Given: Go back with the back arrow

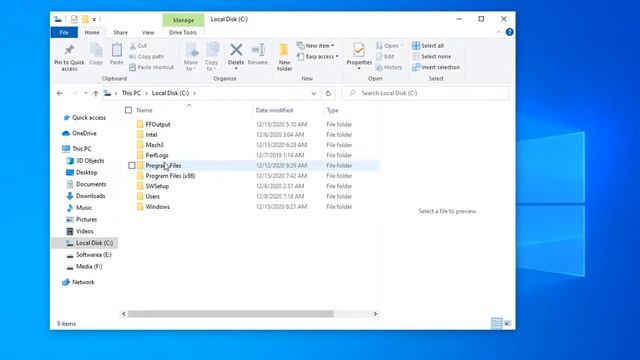Looking at the screenshot, I should point(60,93).
